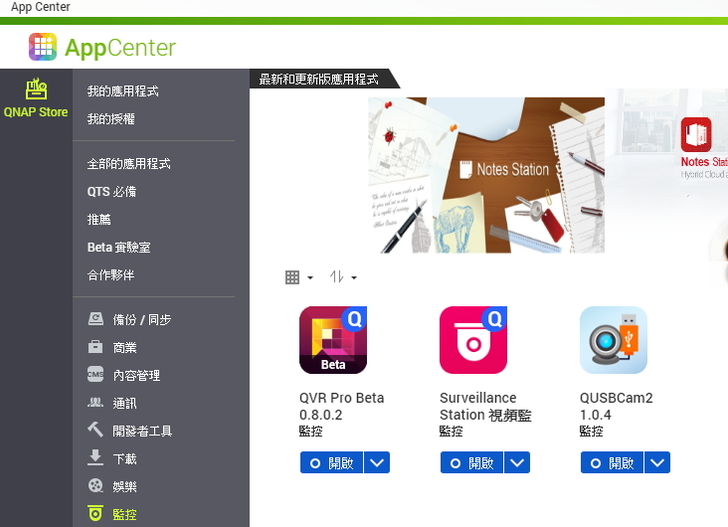Open QUSBCam2 with 開啟 button
728x527 pixels.
[612, 463]
